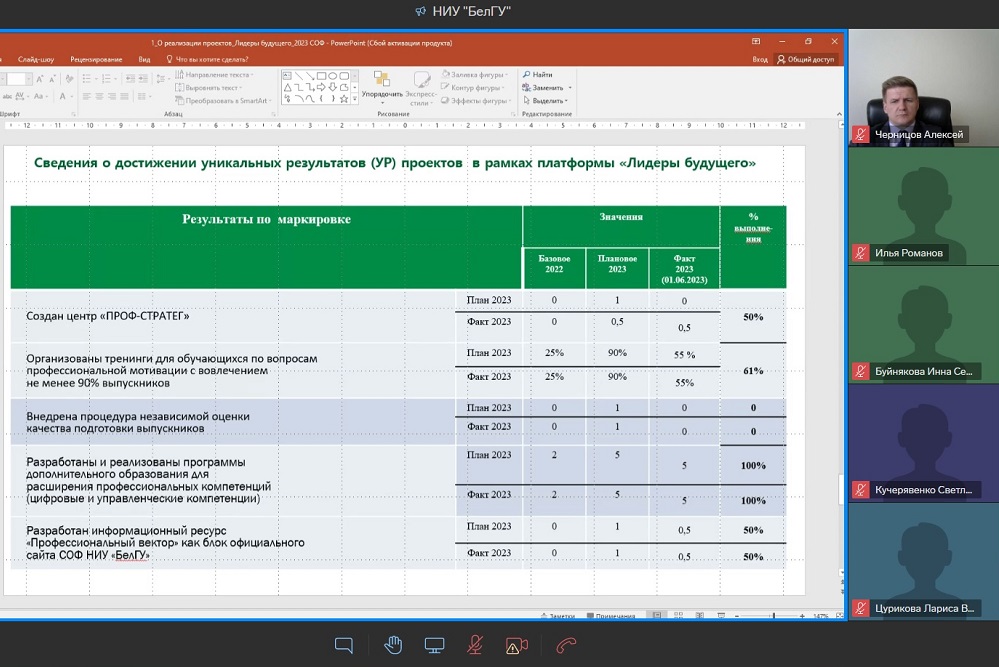Screen dimensions: 999x667
Task: Adjust the zoom slider in the status bar
Action: [x=773, y=616]
